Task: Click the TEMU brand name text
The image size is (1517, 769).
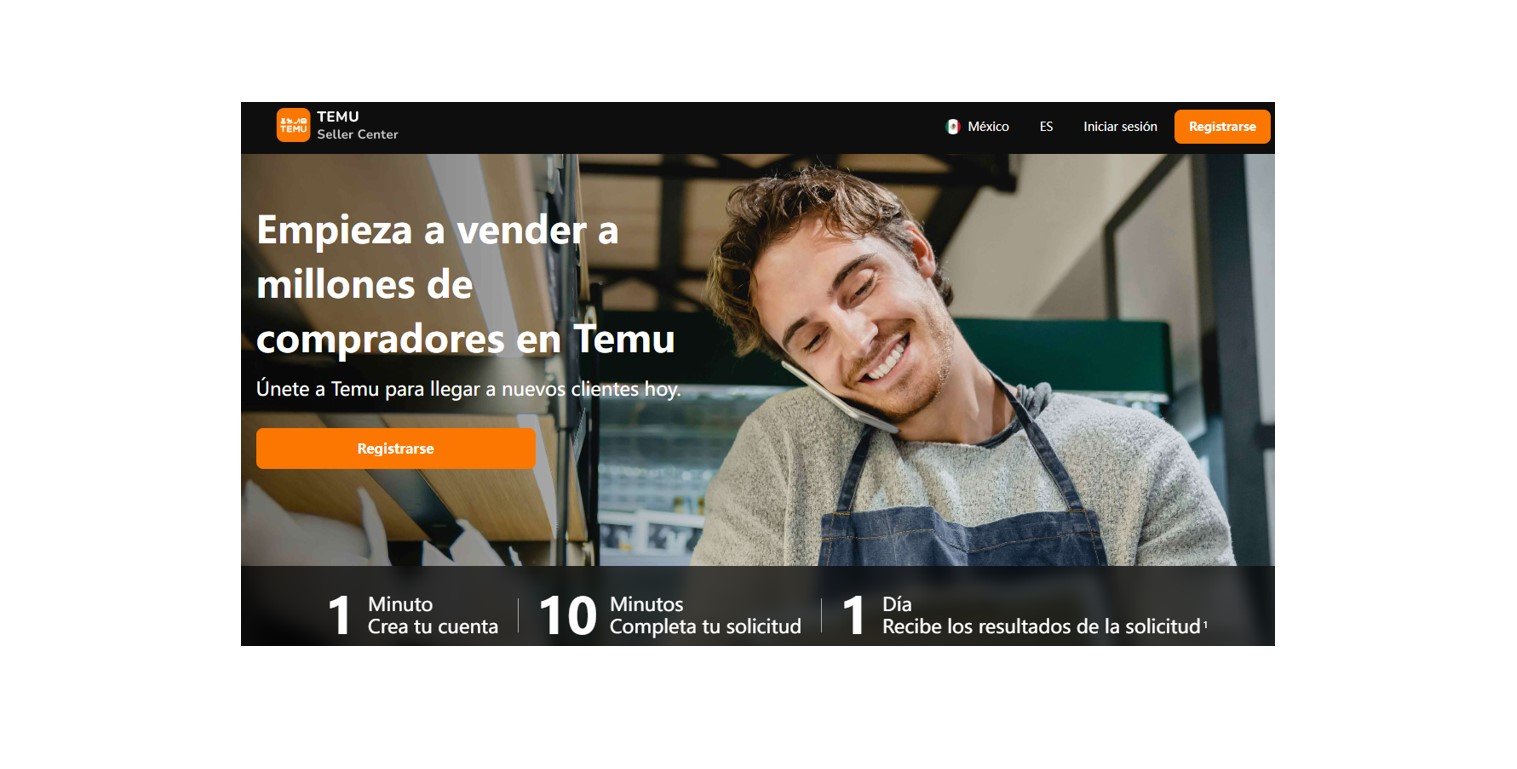Action: [338, 117]
